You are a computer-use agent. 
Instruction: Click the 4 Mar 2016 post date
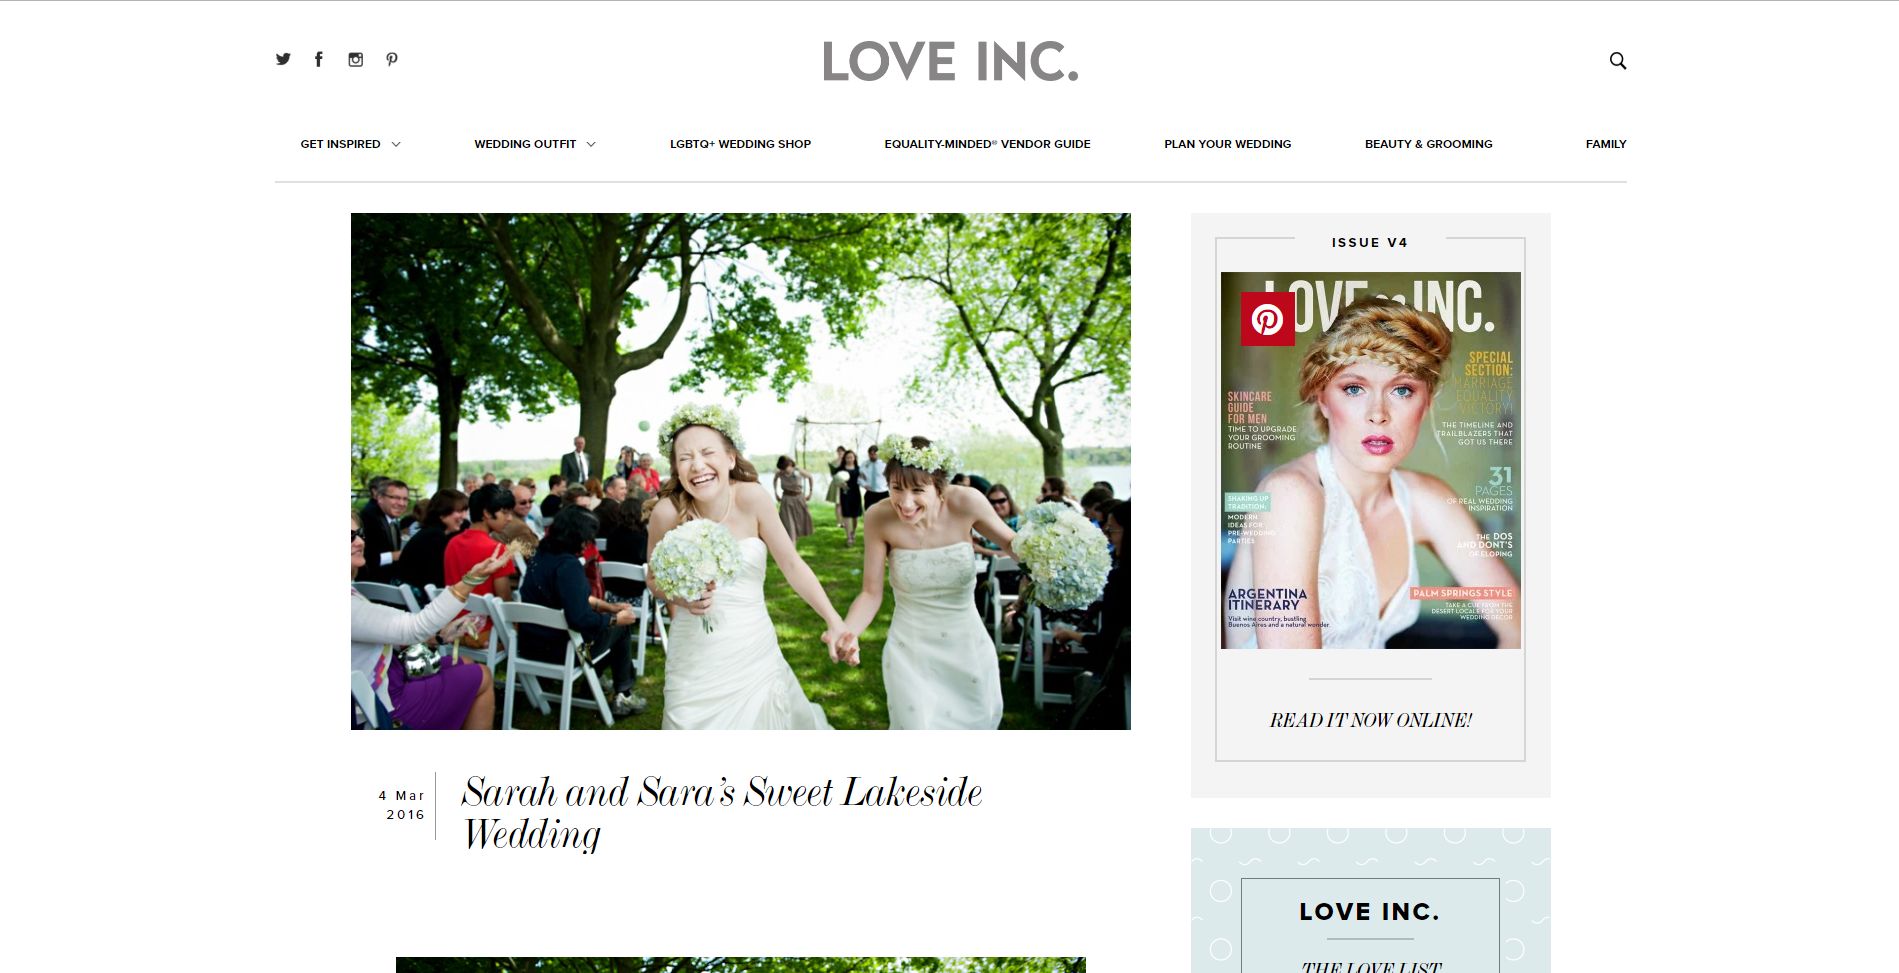click(402, 805)
